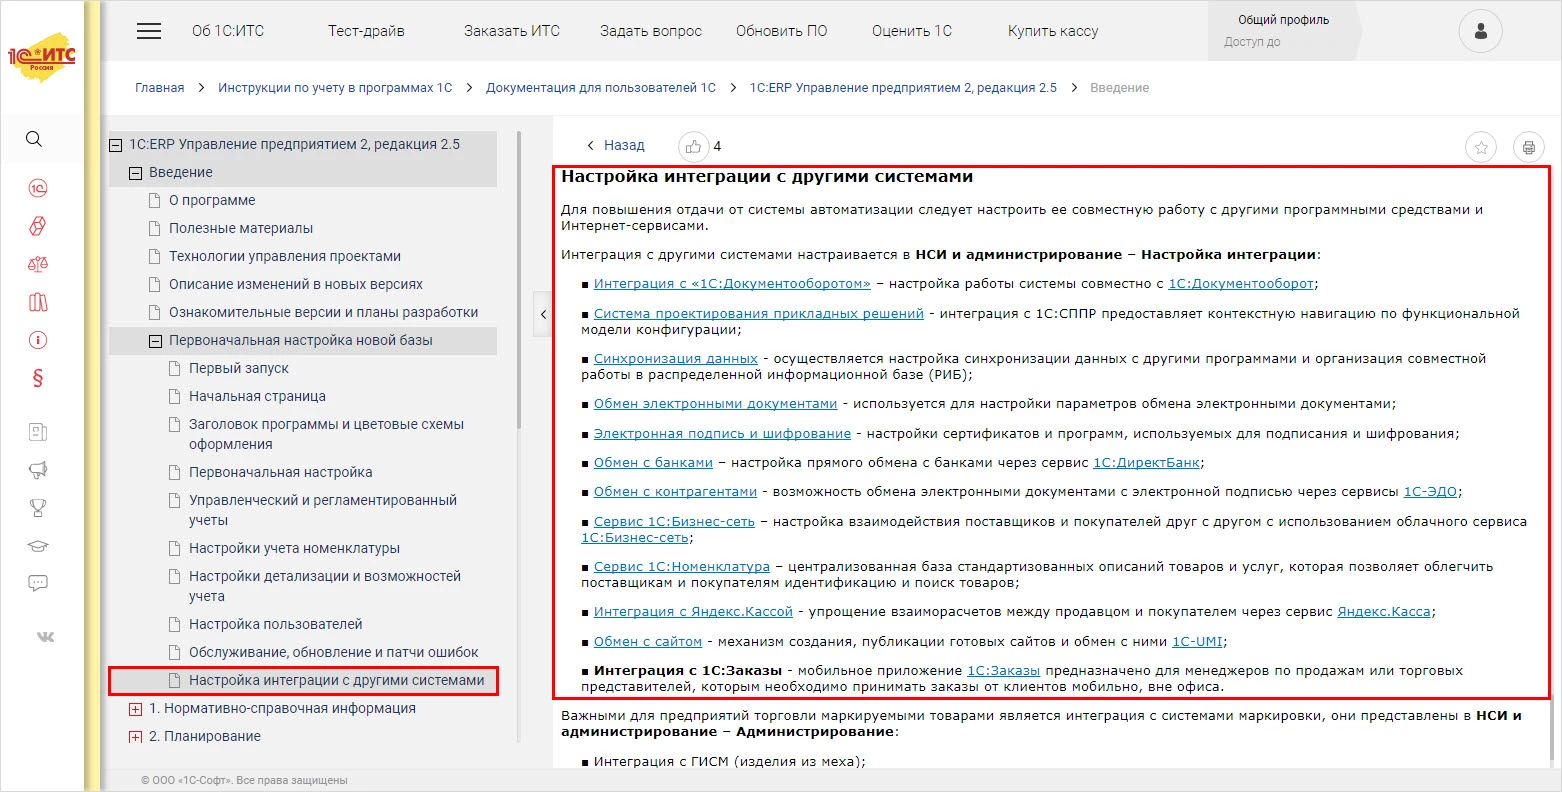The image size is (1562, 792).
Task: Open the scales (legal) sidebar icon
Action: 38,265
